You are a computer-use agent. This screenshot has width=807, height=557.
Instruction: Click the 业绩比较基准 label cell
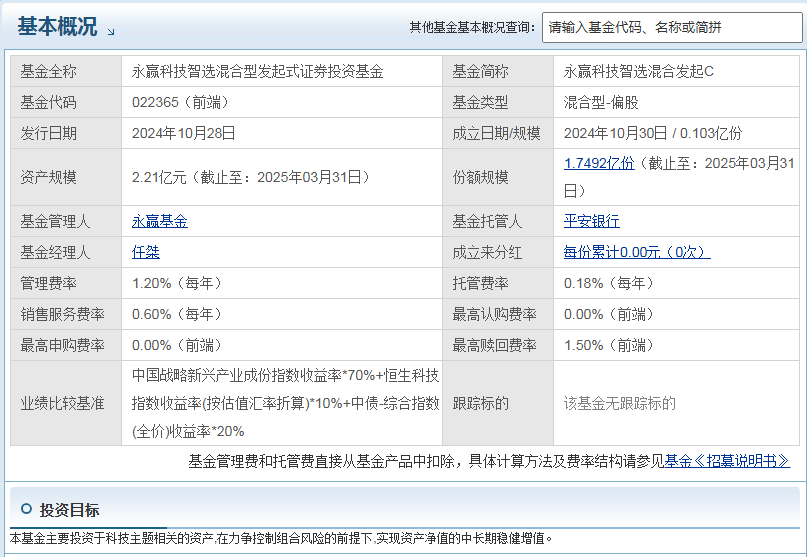[x=66, y=403]
